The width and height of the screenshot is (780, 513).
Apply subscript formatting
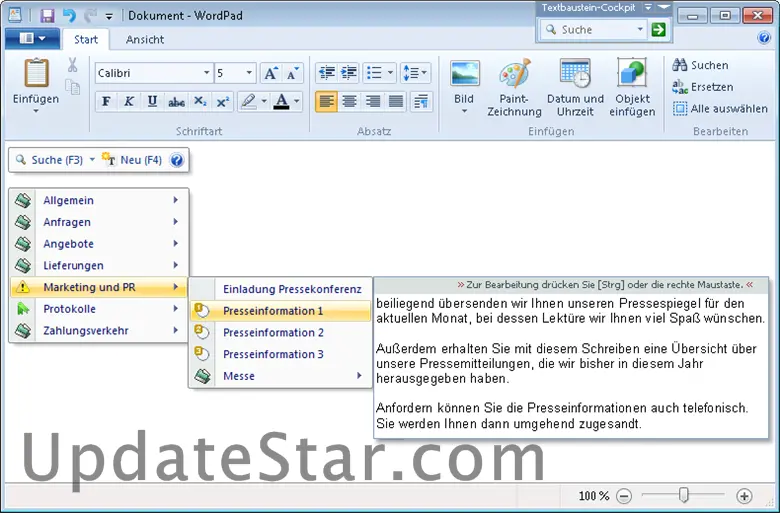click(200, 102)
